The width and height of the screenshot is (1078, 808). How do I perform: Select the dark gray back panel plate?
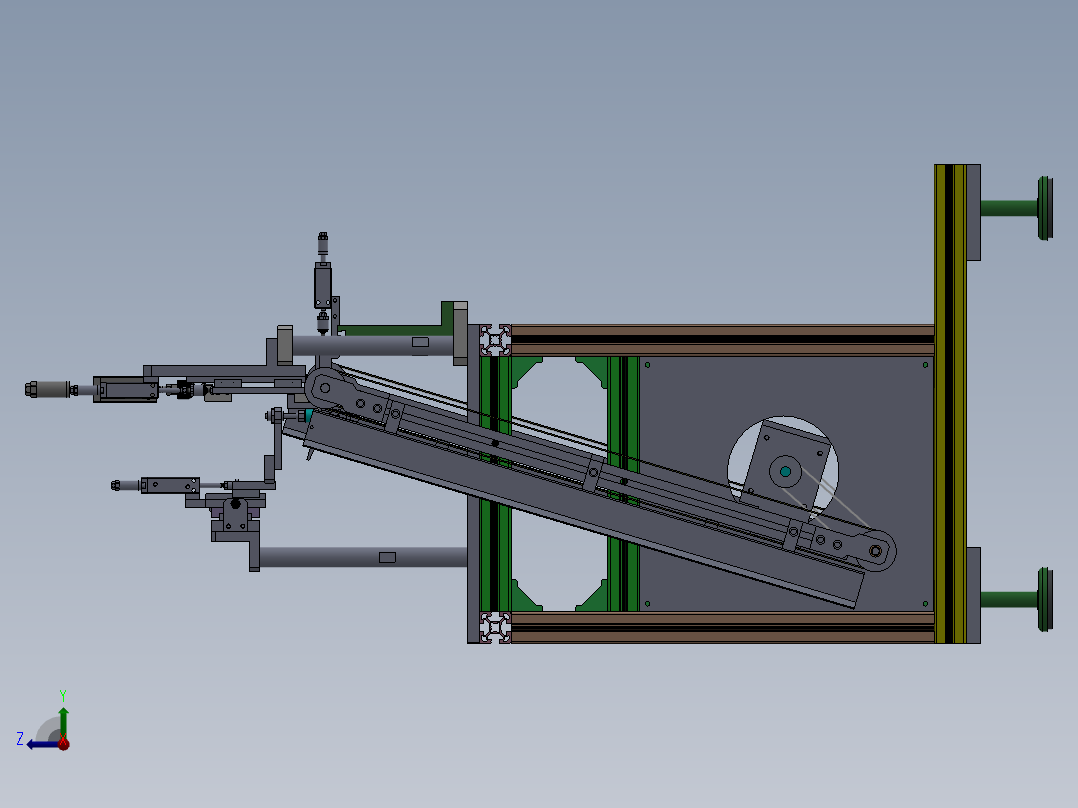[786, 483]
